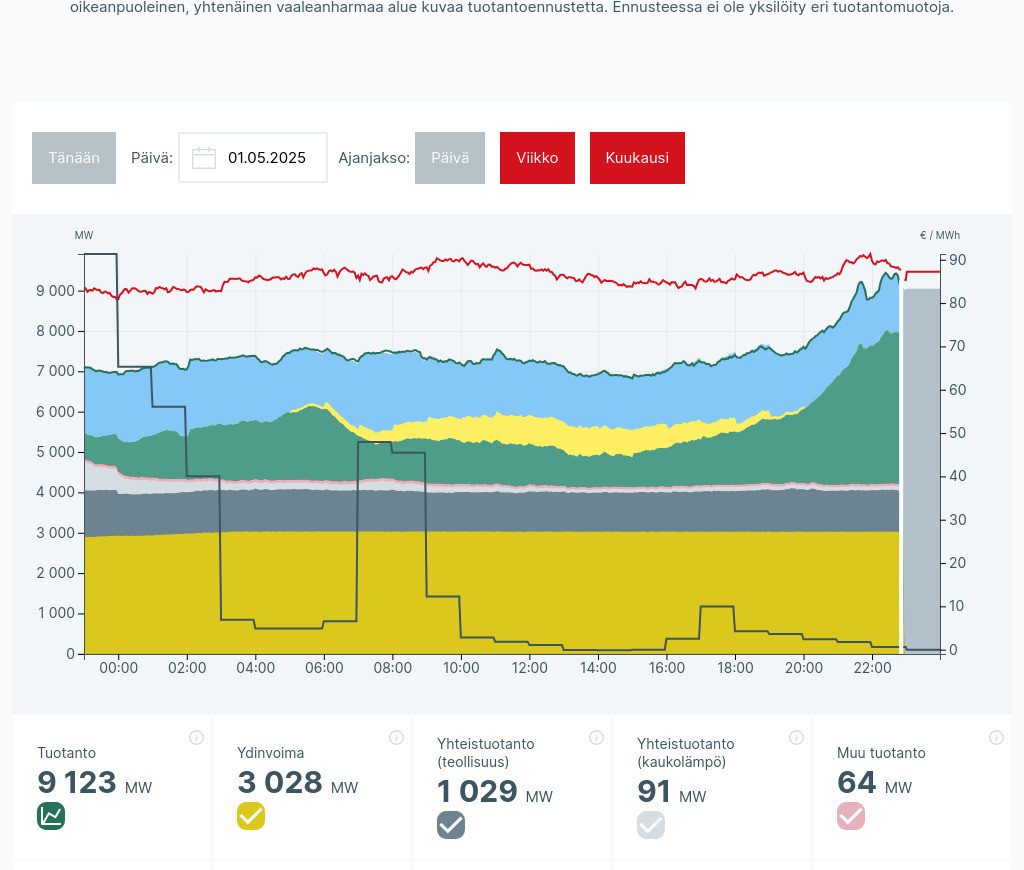The height and width of the screenshot is (870, 1024).
Task: Switch to Kuukausi time period
Action: tap(637, 158)
